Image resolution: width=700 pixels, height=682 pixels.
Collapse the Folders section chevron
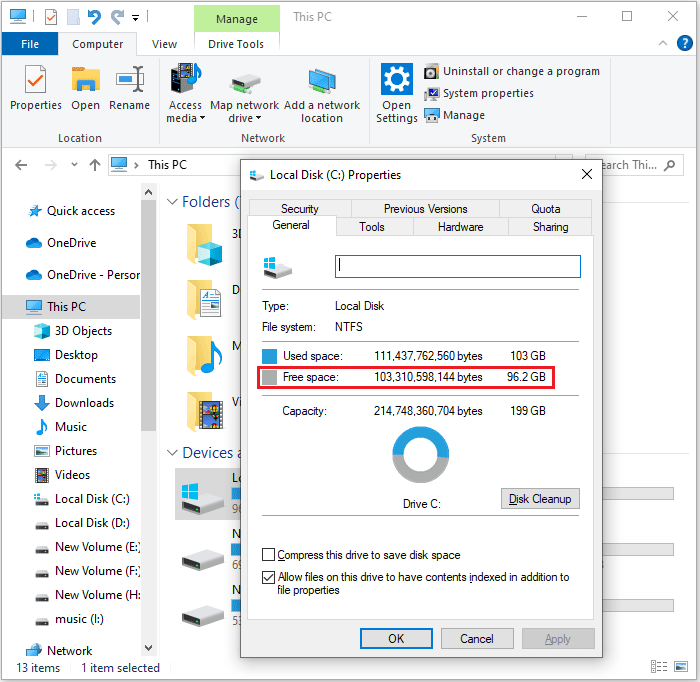(x=172, y=202)
